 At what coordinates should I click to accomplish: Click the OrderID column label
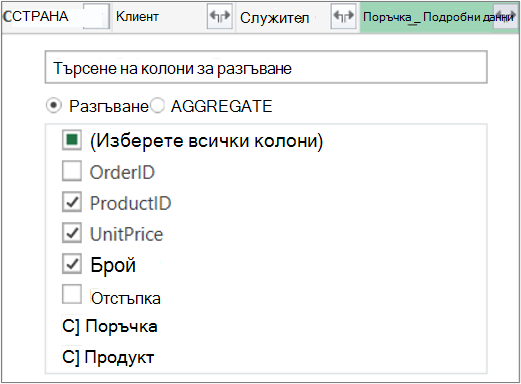click(x=122, y=172)
